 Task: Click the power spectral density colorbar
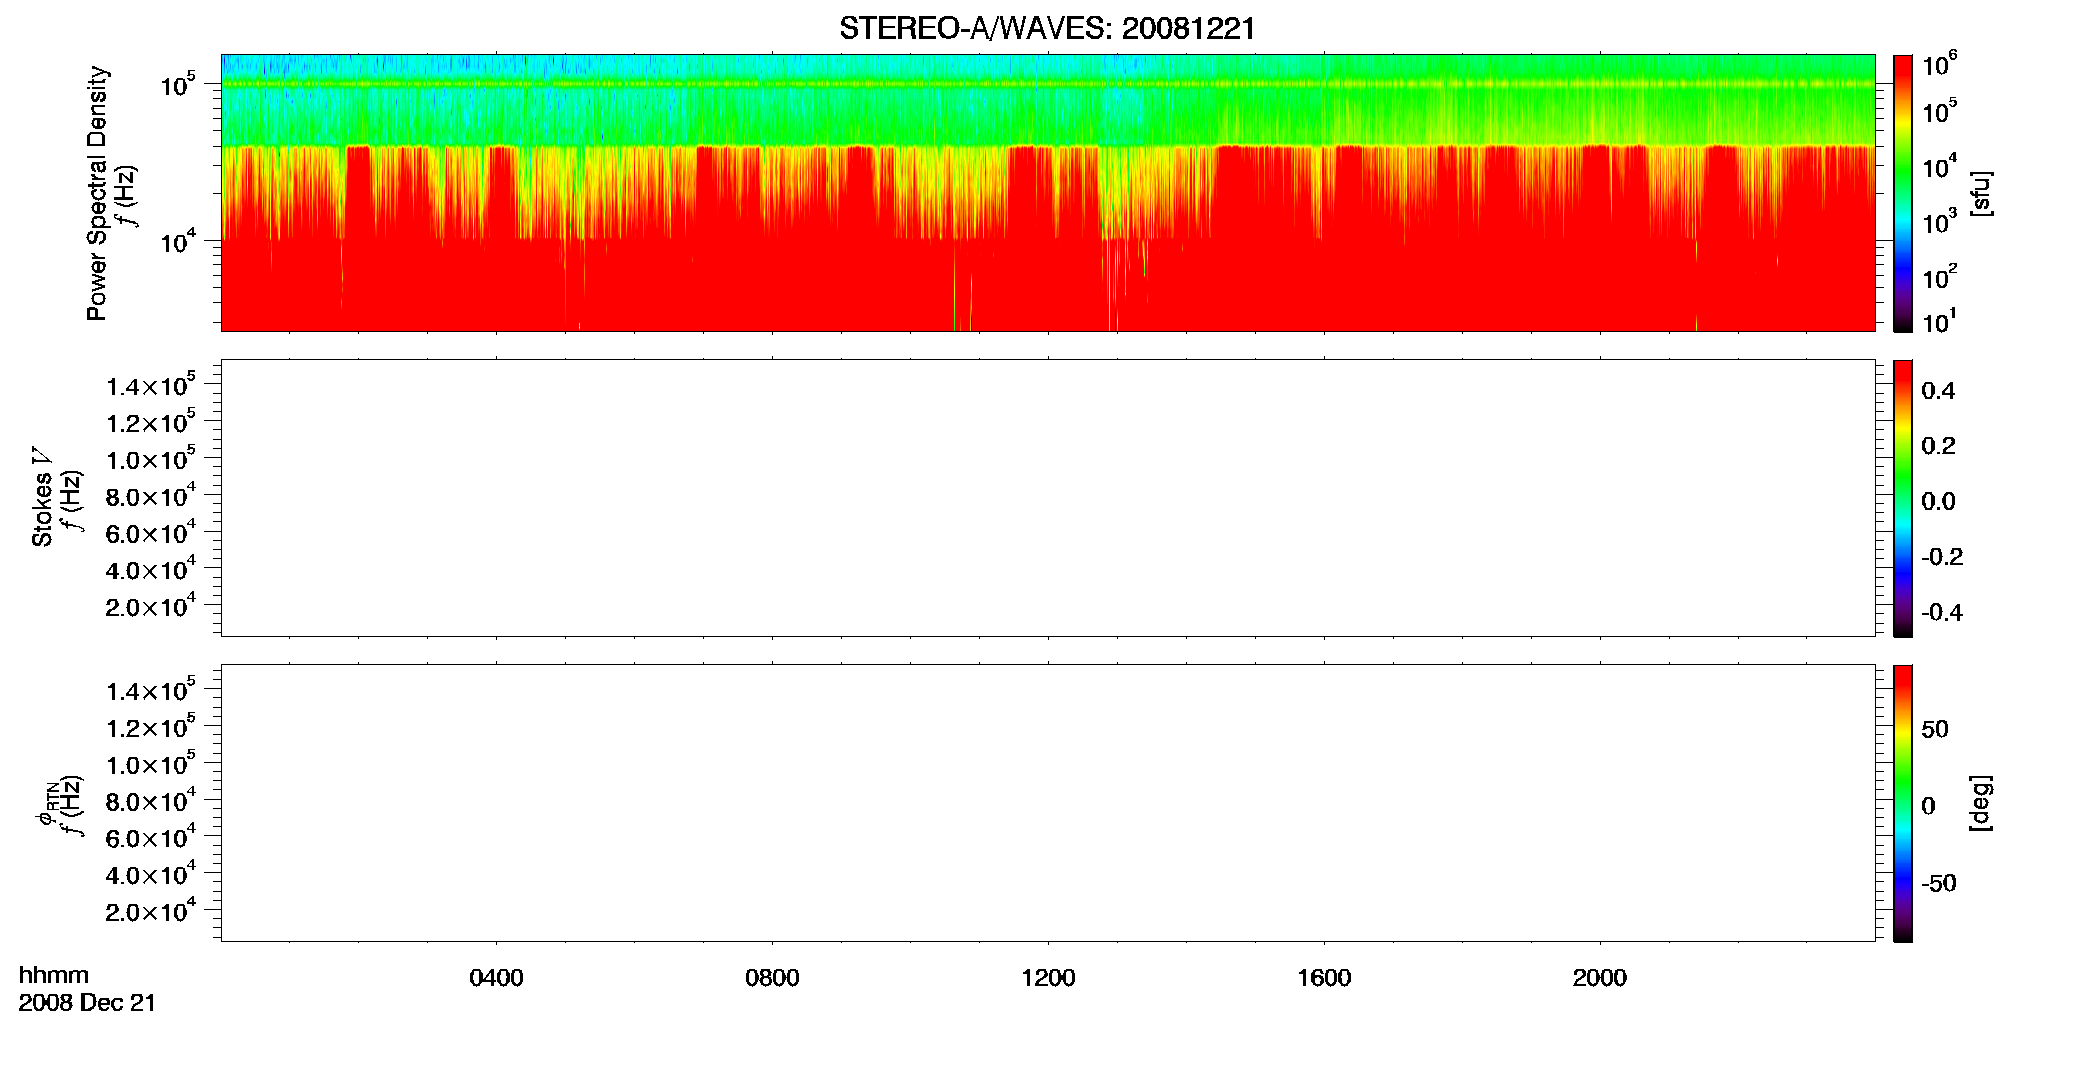(x=1903, y=193)
